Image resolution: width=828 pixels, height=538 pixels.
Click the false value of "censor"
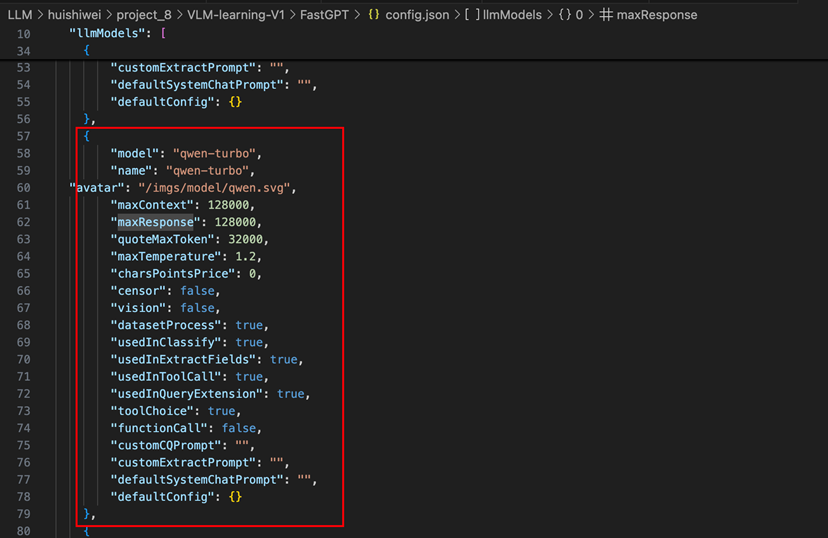(x=198, y=290)
